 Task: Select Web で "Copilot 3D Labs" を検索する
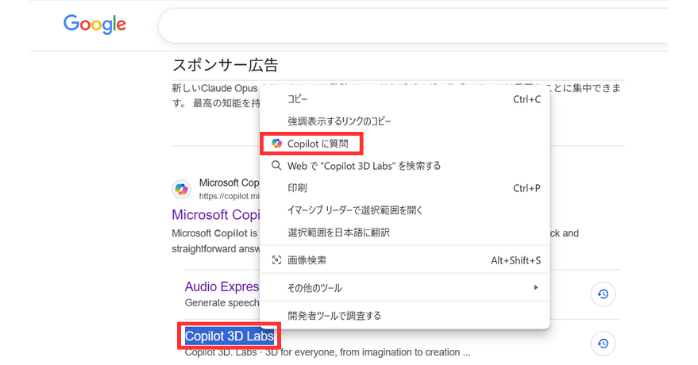(x=405, y=166)
